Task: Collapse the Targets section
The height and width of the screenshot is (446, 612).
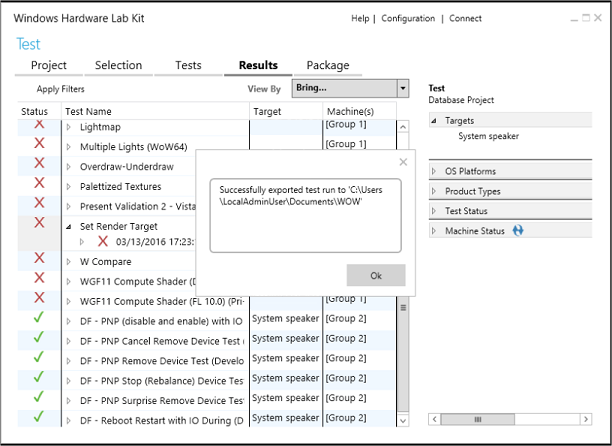Action: pyautogui.click(x=434, y=121)
